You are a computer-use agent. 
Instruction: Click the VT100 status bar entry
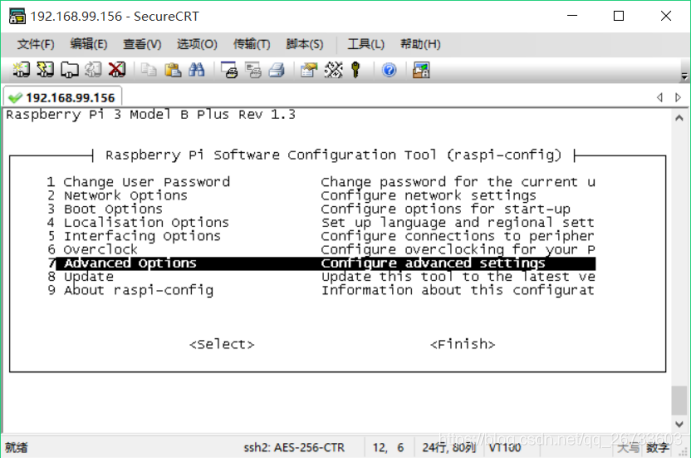[x=505, y=447]
